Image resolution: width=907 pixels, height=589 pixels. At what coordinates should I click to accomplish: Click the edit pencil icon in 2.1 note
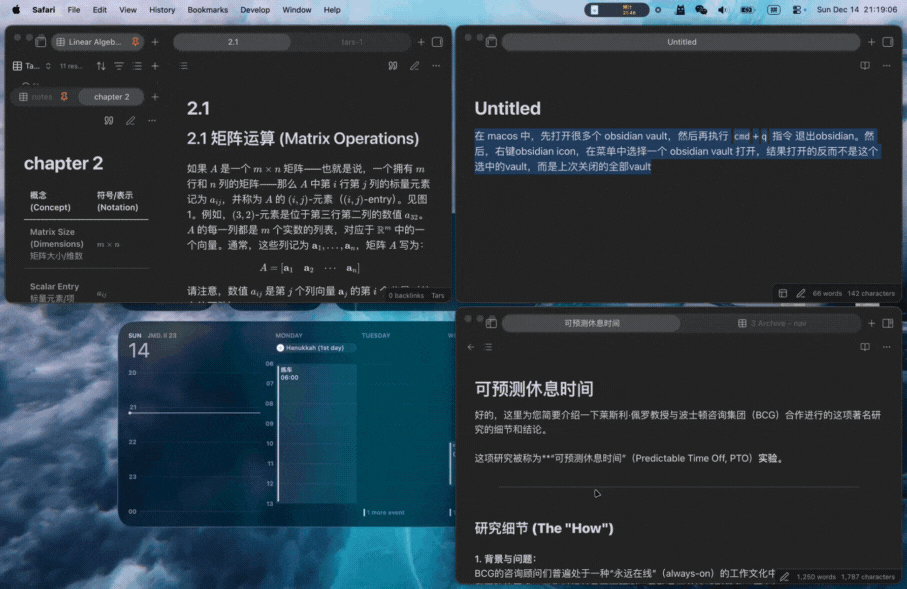point(415,66)
